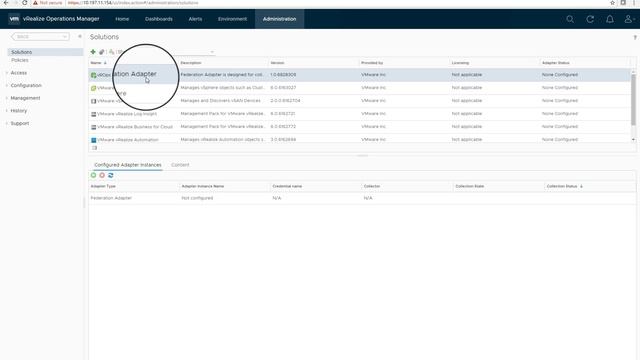Select Policies in the navigation pane
This screenshot has width=640, height=360.
coord(20,60)
